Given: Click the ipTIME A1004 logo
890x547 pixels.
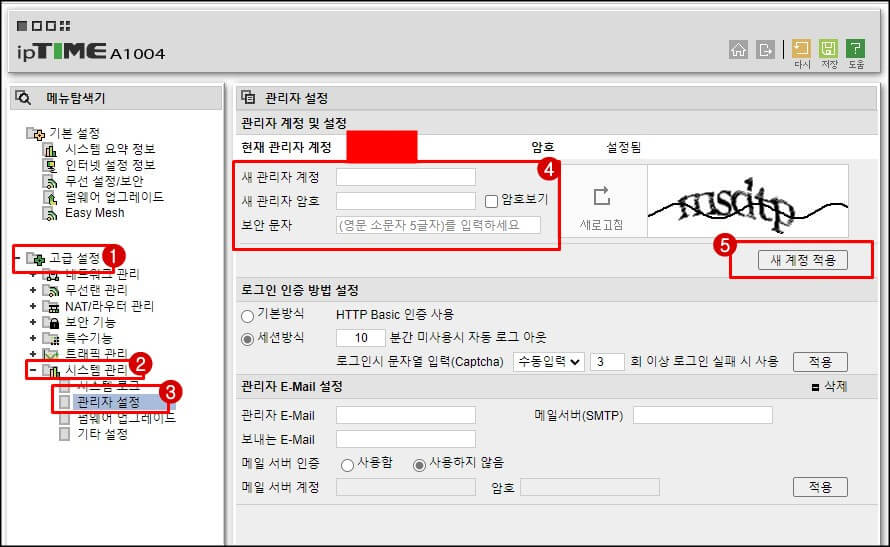Looking at the screenshot, I should (91, 52).
